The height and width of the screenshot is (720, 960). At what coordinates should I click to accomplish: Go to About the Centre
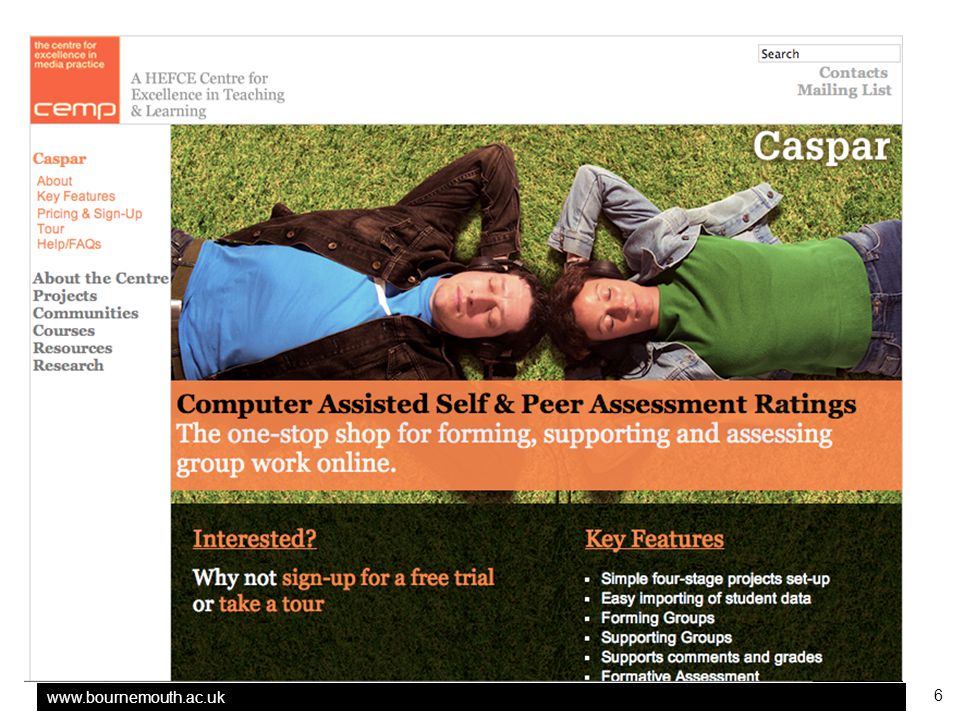tap(101, 278)
